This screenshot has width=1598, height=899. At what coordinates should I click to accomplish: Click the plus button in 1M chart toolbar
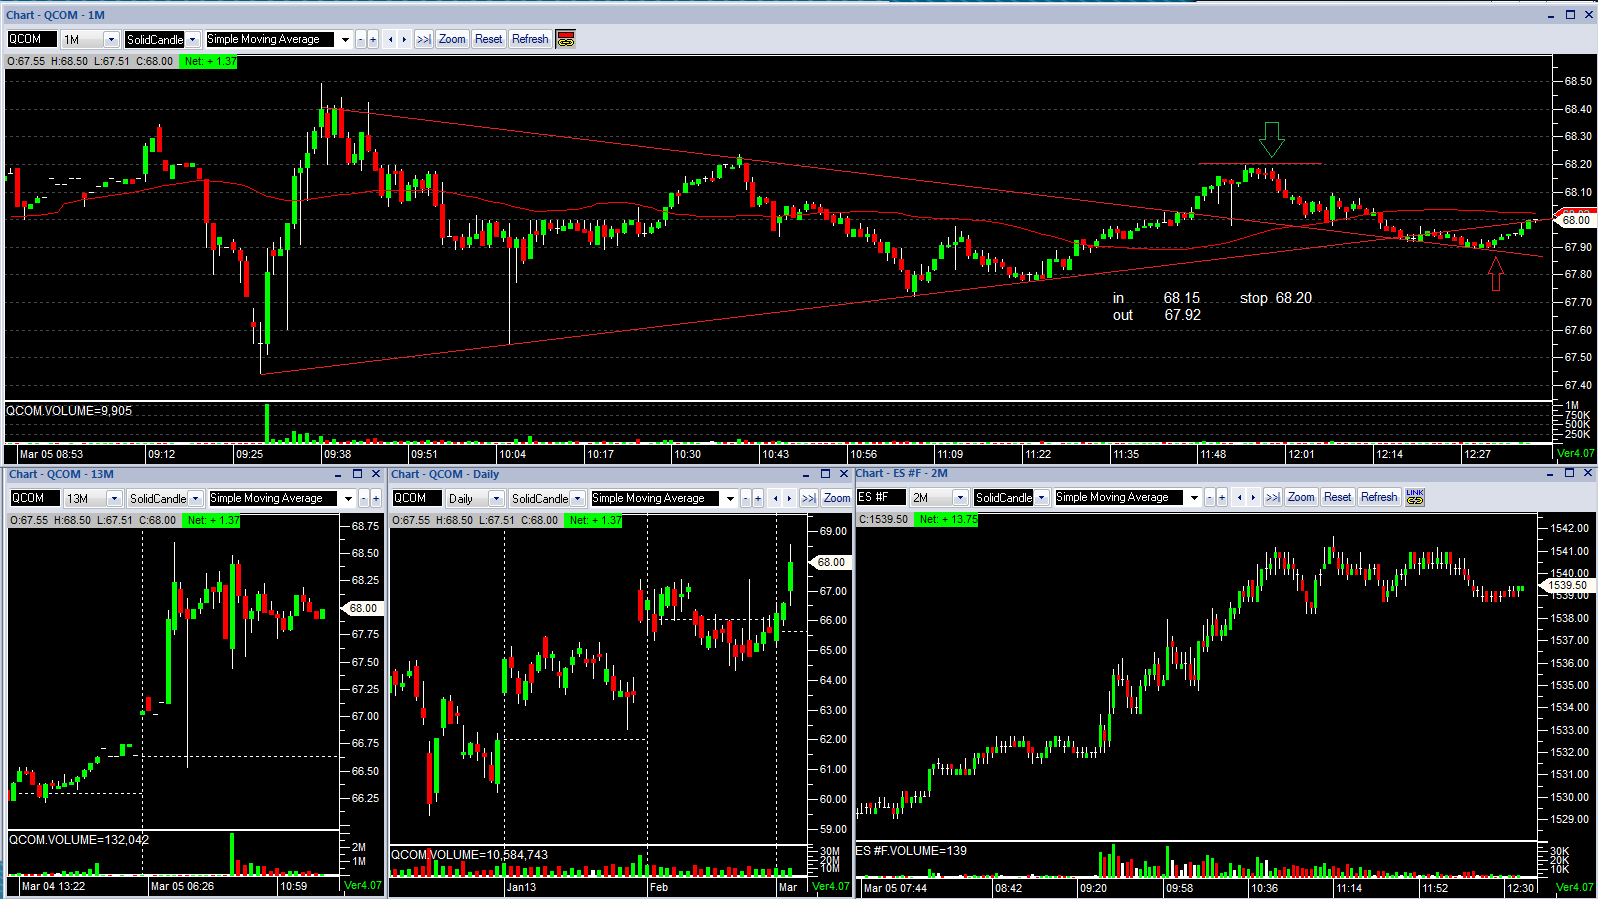click(x=373, y=39)
